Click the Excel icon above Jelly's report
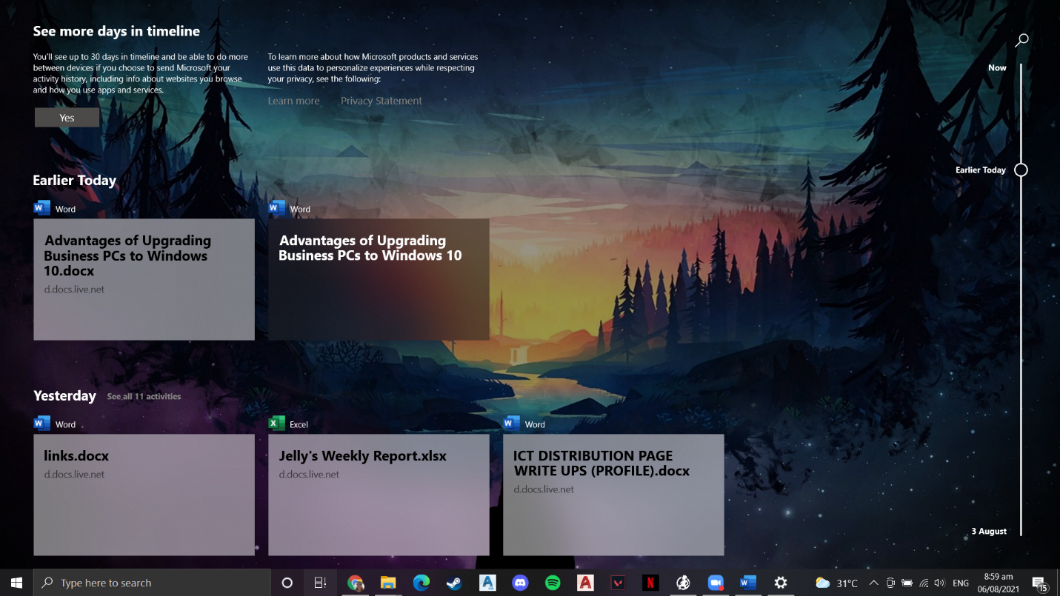Image resolution: width=1060 pixels, height=596 pixels. pyautogui.click(x=276, y=424)
